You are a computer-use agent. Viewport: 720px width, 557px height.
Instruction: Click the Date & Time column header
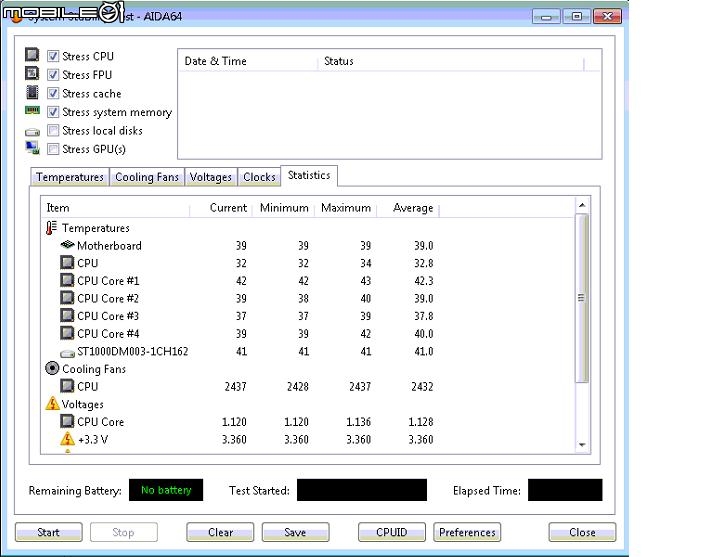pos(248,61)
